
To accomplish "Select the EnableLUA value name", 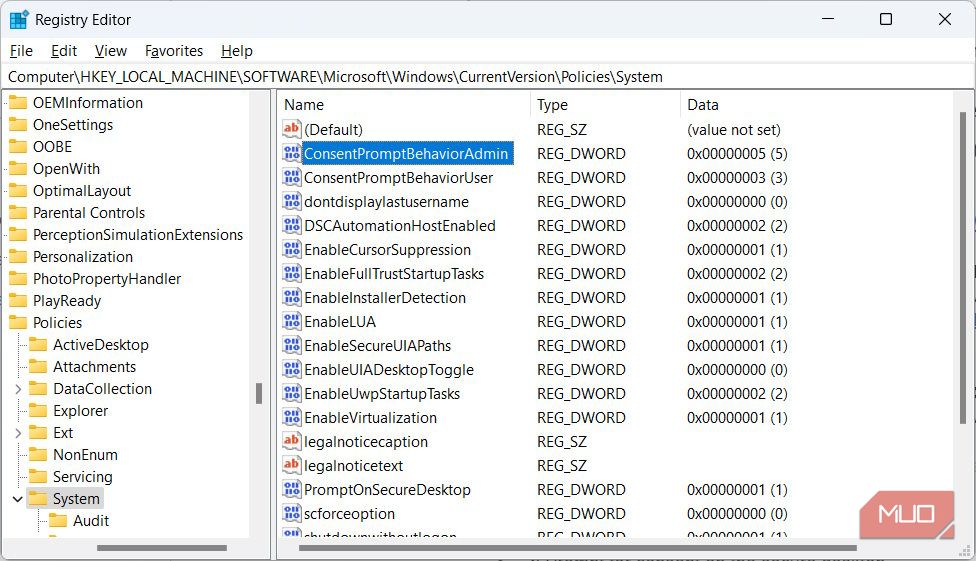I will [340, 321].
